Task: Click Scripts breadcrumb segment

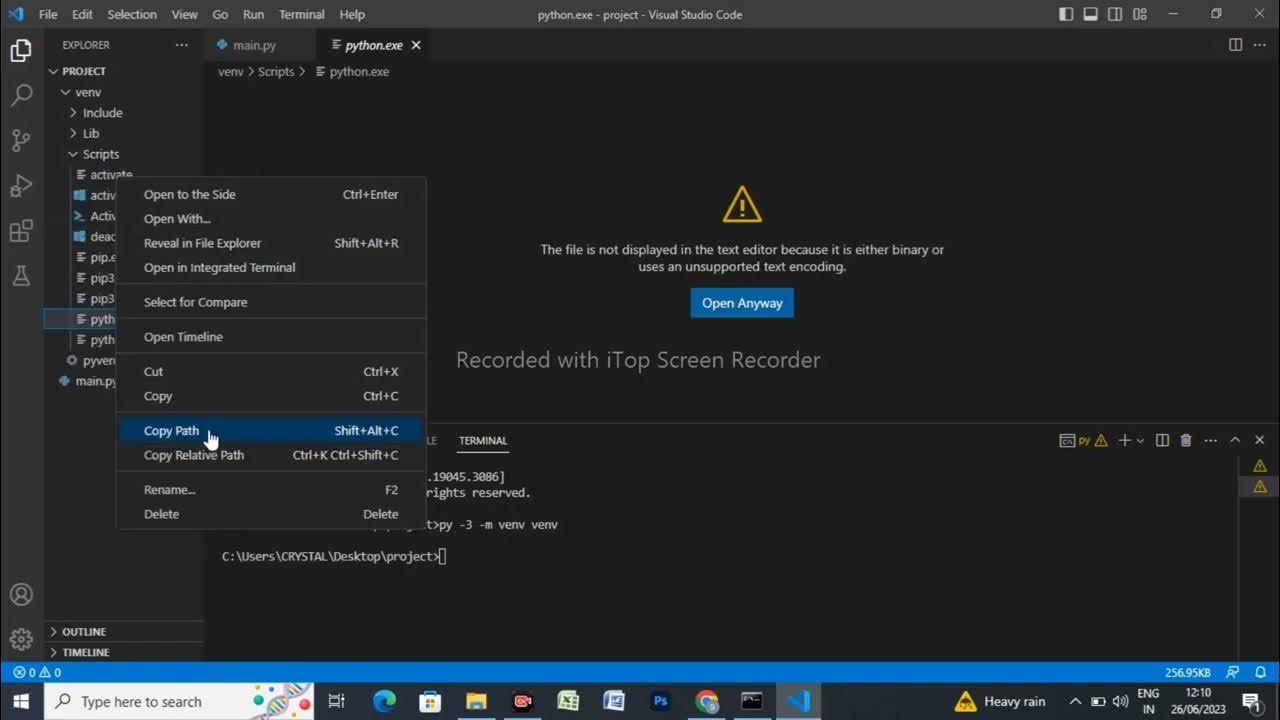Action: pos(276,72)
